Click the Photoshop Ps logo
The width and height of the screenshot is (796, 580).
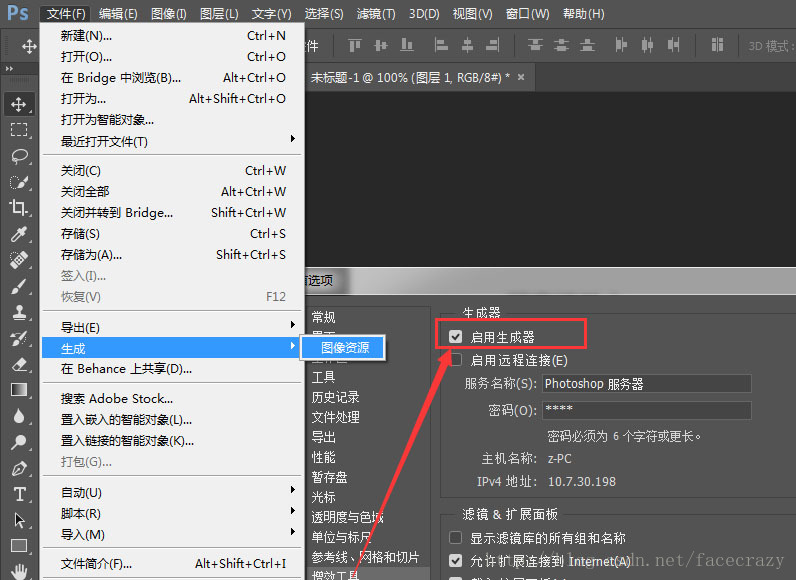click(x=18, y=13)
